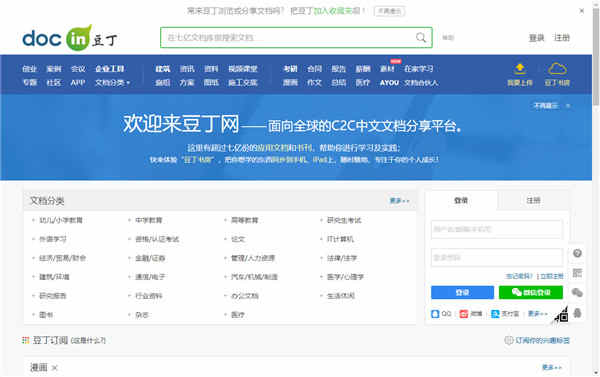The width and height of the screenshot is (600, 377).
Task: Expand 更多 third-party login options
Action: [537, 314]
